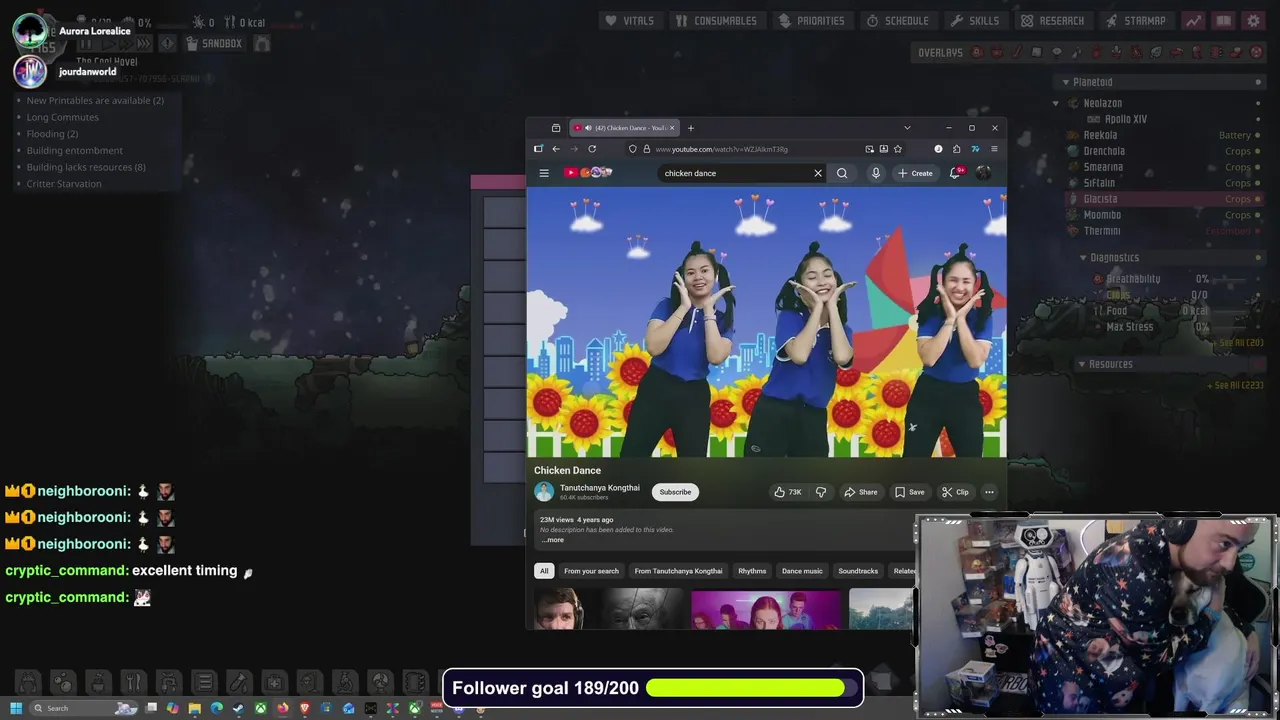Clip the Chicken Dance video
Image resolution: width=1280 pixels, height=720 pixels.
[x=955, y=492]
